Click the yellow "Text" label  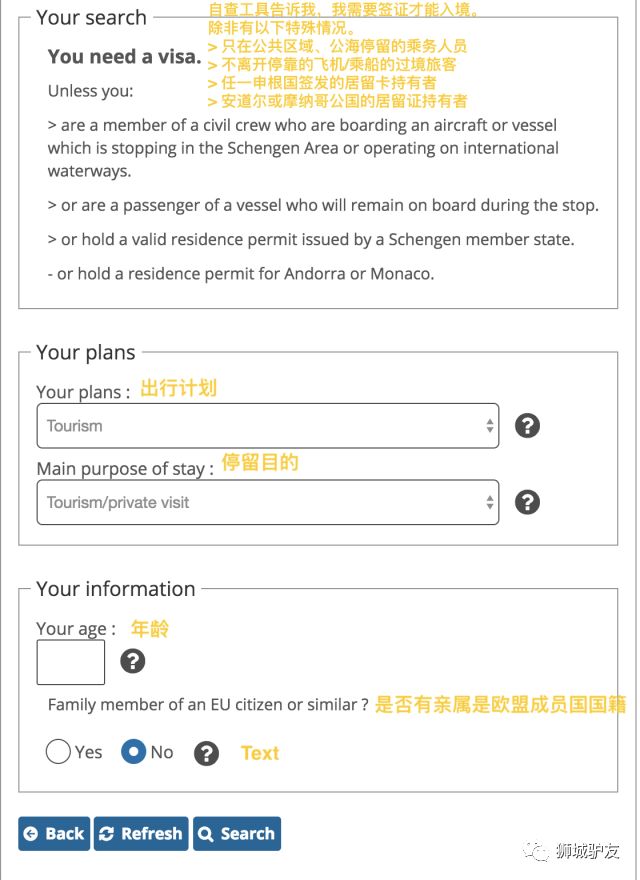[x=260, y=753]
